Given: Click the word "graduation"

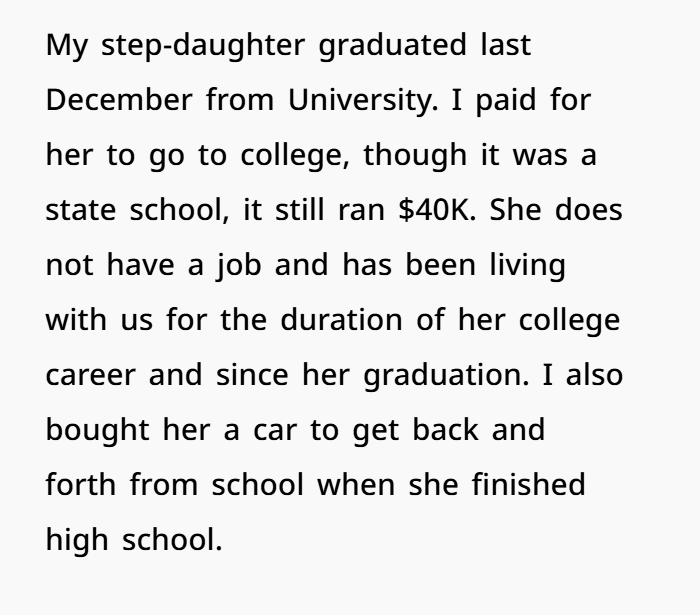Looking at the screenshot, I should coord(442,376).
